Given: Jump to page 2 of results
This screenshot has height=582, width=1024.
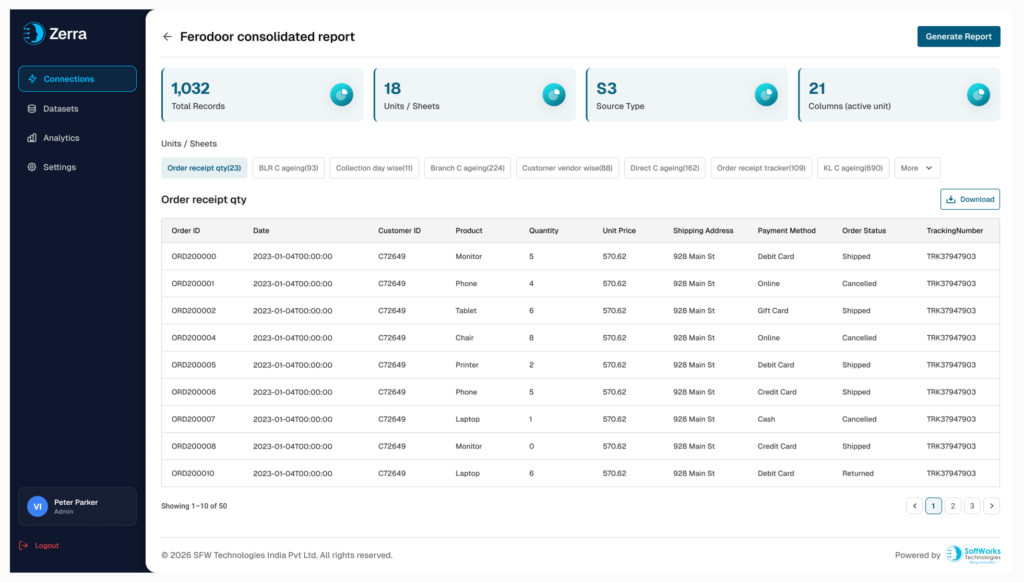Looking at the screenshot, I should 953,506.
